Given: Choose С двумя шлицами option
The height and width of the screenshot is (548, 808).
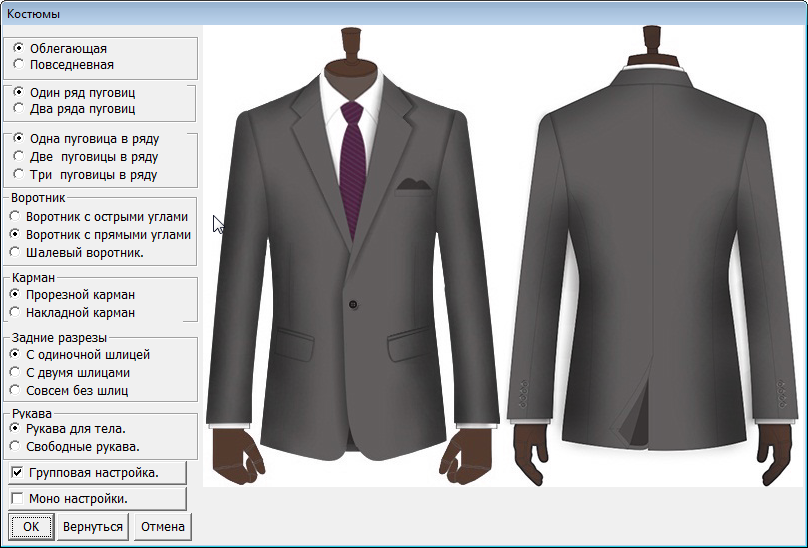Looking at the screenshot, I should click(15, 373).
